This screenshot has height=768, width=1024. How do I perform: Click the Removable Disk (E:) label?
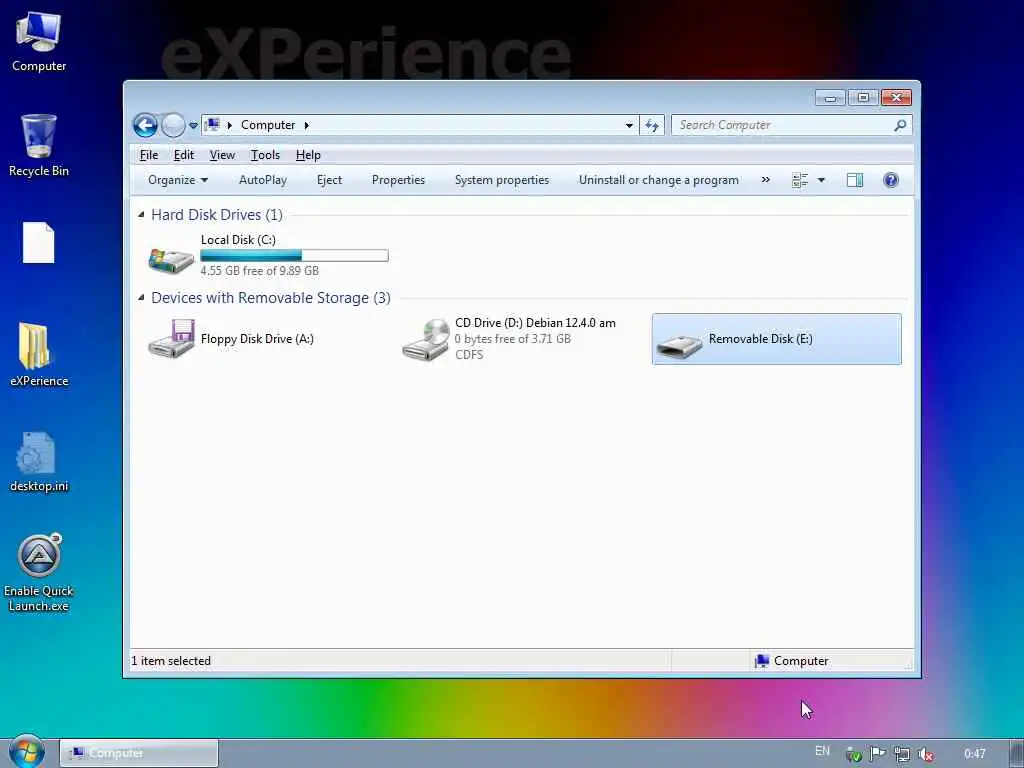[x=761, y=338]
